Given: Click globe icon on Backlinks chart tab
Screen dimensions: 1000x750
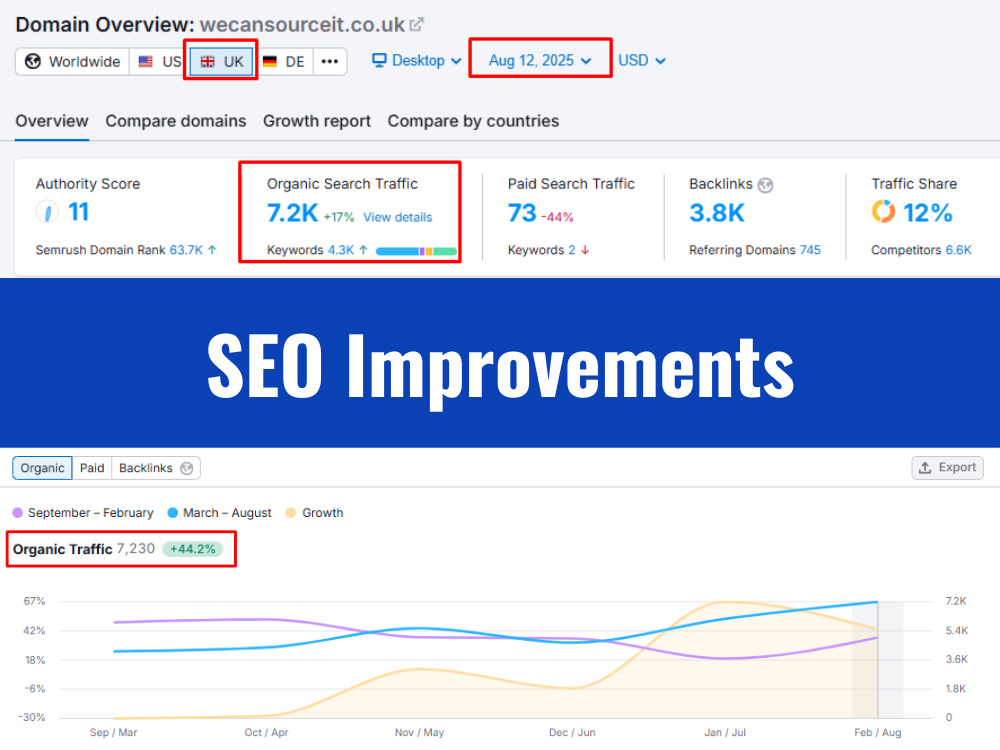Looking at the screenshot, I should [x=186, y=468].
